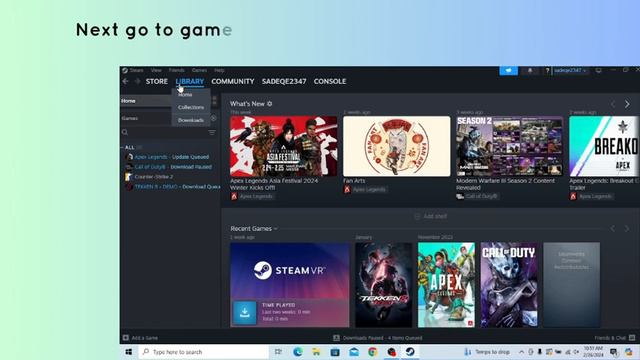Choose Home from the Library dropdown
Image resolution: width=640 pixels, height=360 pixels.
[185, 94]
